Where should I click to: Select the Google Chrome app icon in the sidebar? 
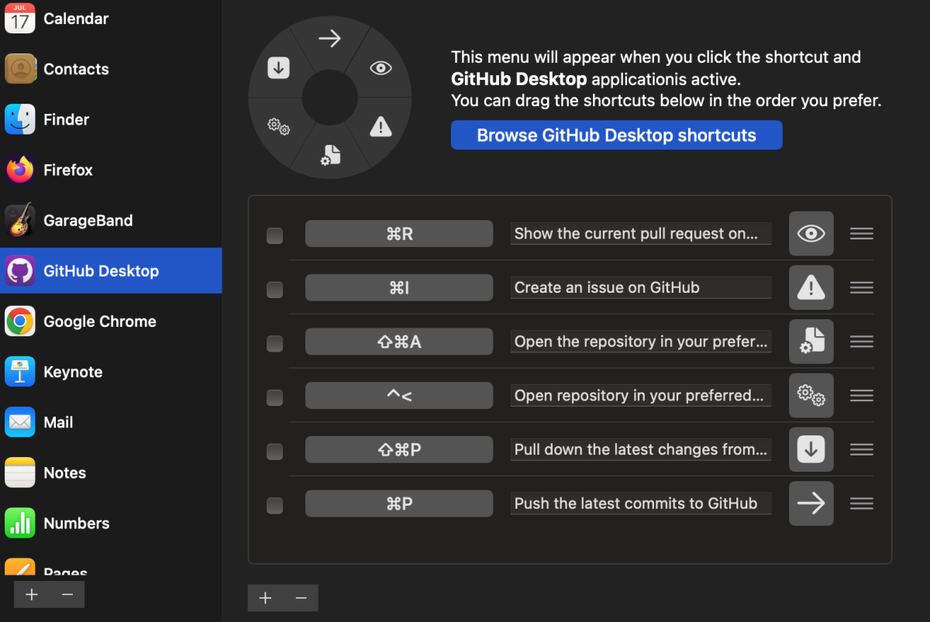(20, 321)
